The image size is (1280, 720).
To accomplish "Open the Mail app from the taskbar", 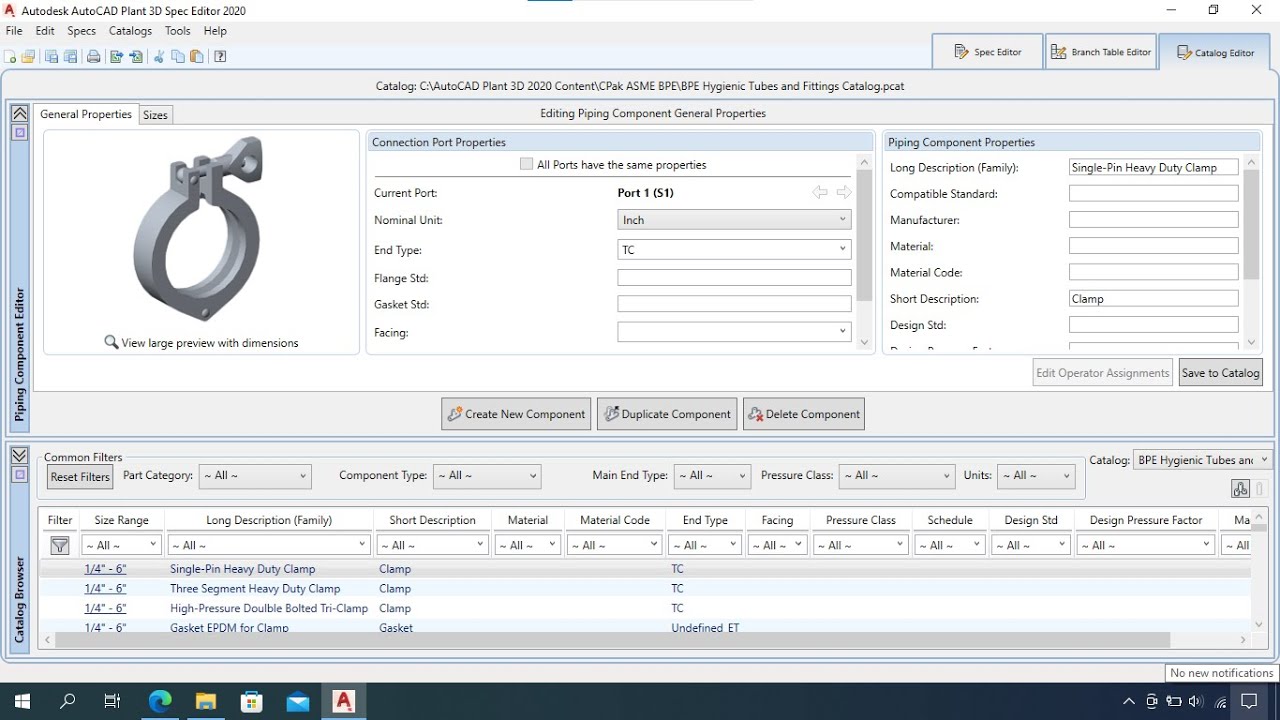I will [297, 702].
